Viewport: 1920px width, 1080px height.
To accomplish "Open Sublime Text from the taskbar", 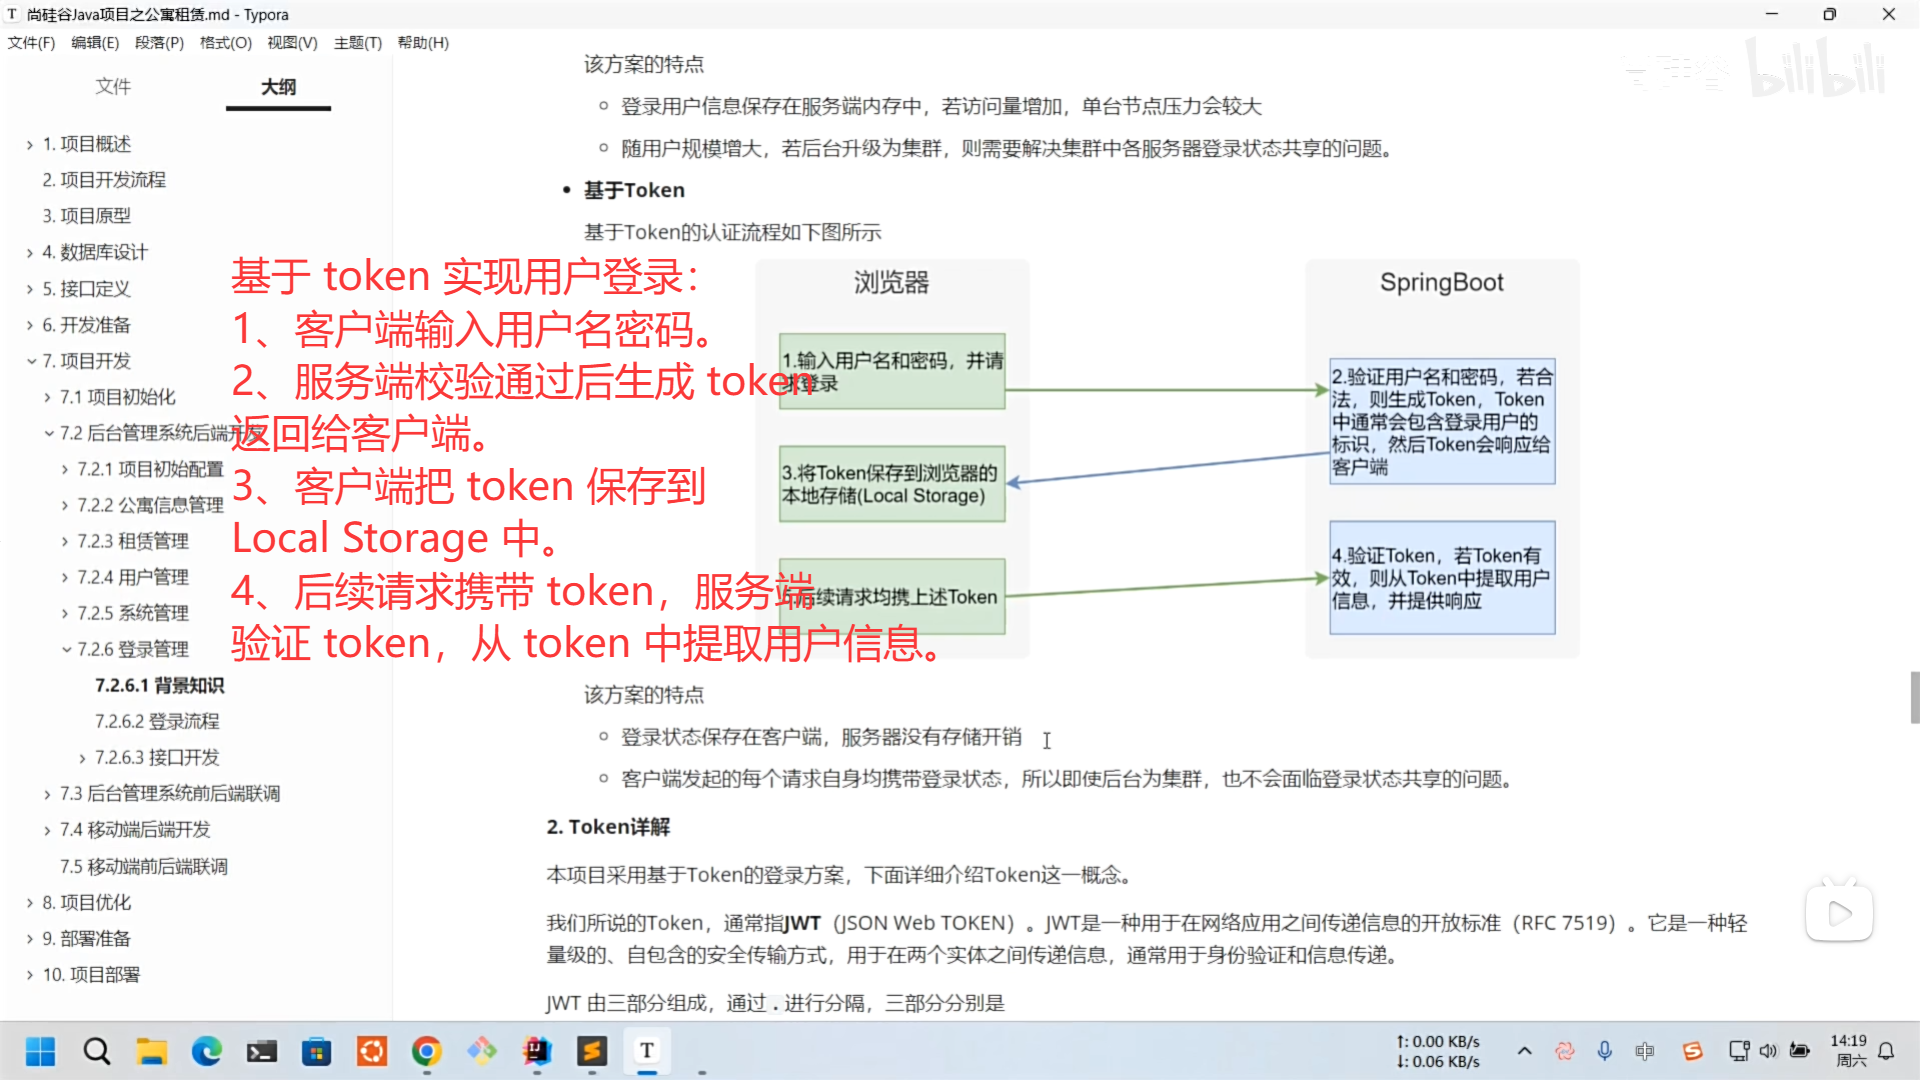I will pos(592,1051).
